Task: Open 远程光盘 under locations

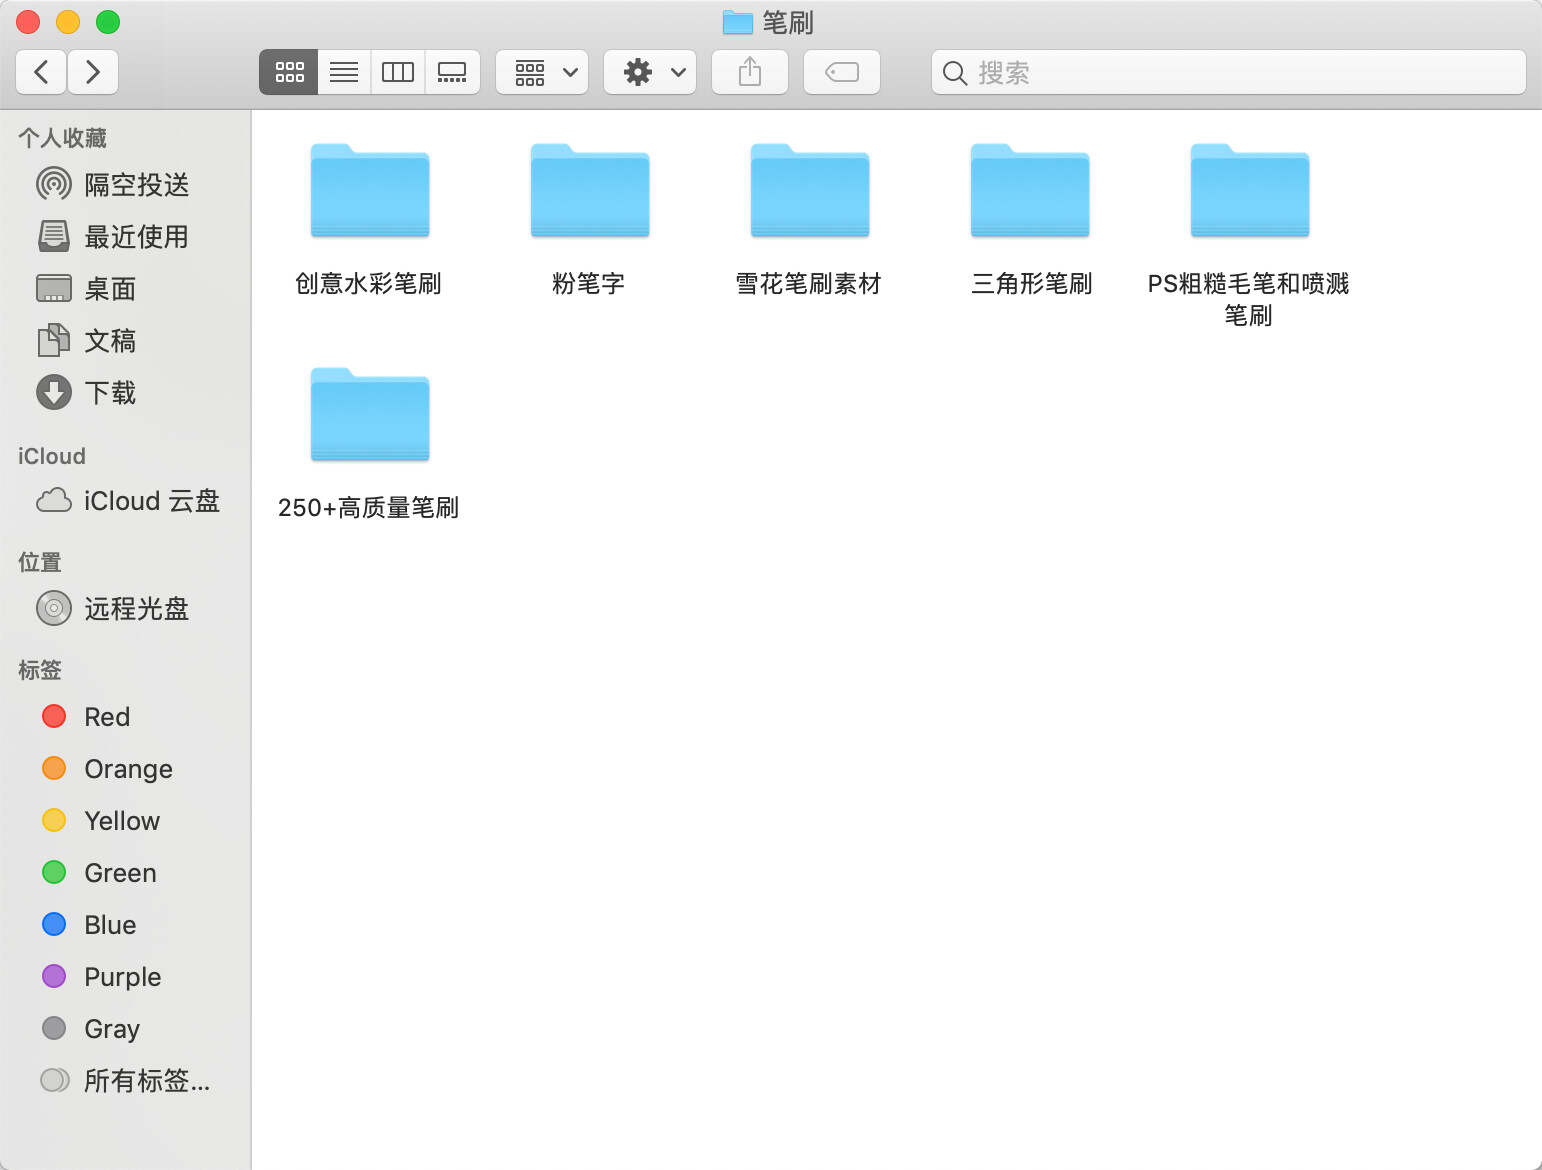Action: (x=136, y=609)
